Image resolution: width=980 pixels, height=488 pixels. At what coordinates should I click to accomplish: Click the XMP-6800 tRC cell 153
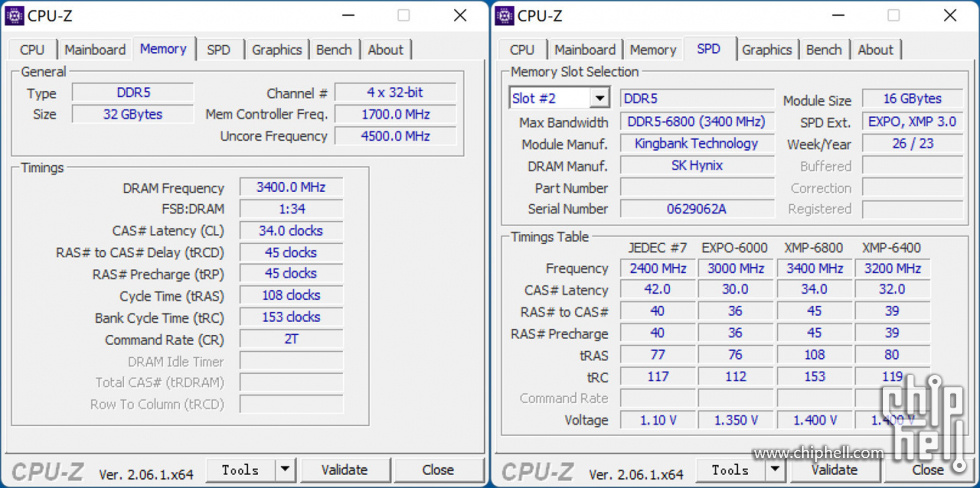(x=814, y=377)
